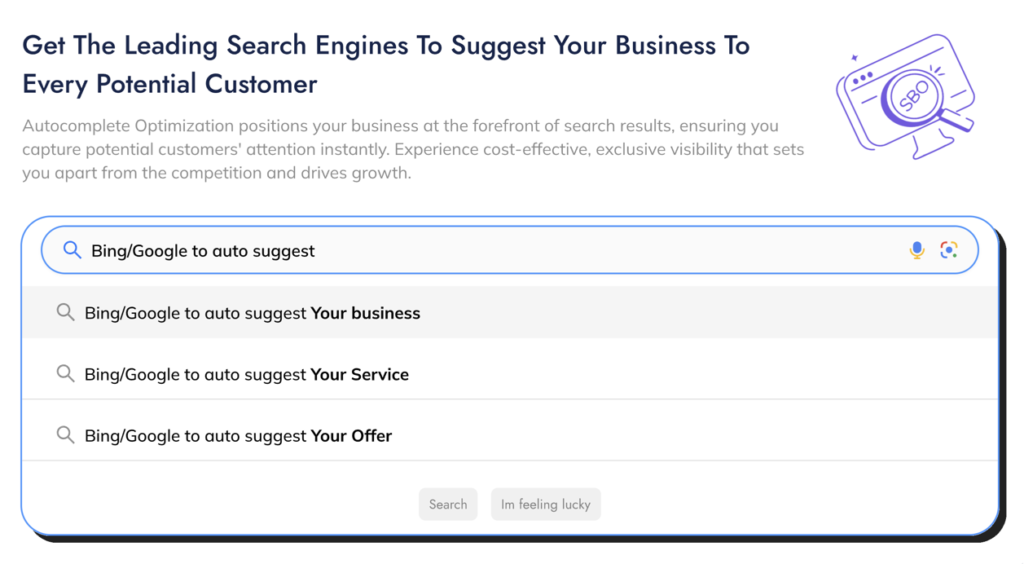This screenshot has width=1024, height=564.
Task: Choose the "Your Service" autocomplete suggestion
Action: [x=247, y=375]
